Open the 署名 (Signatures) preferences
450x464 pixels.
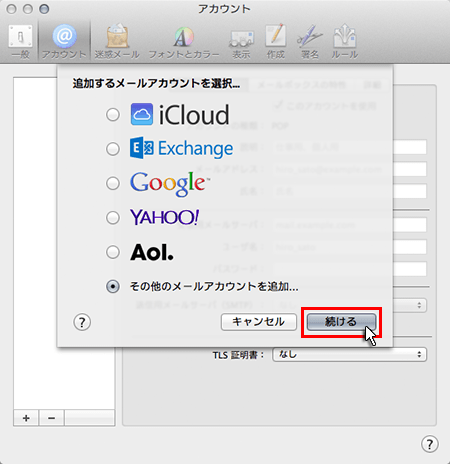[x=310, y=41]
